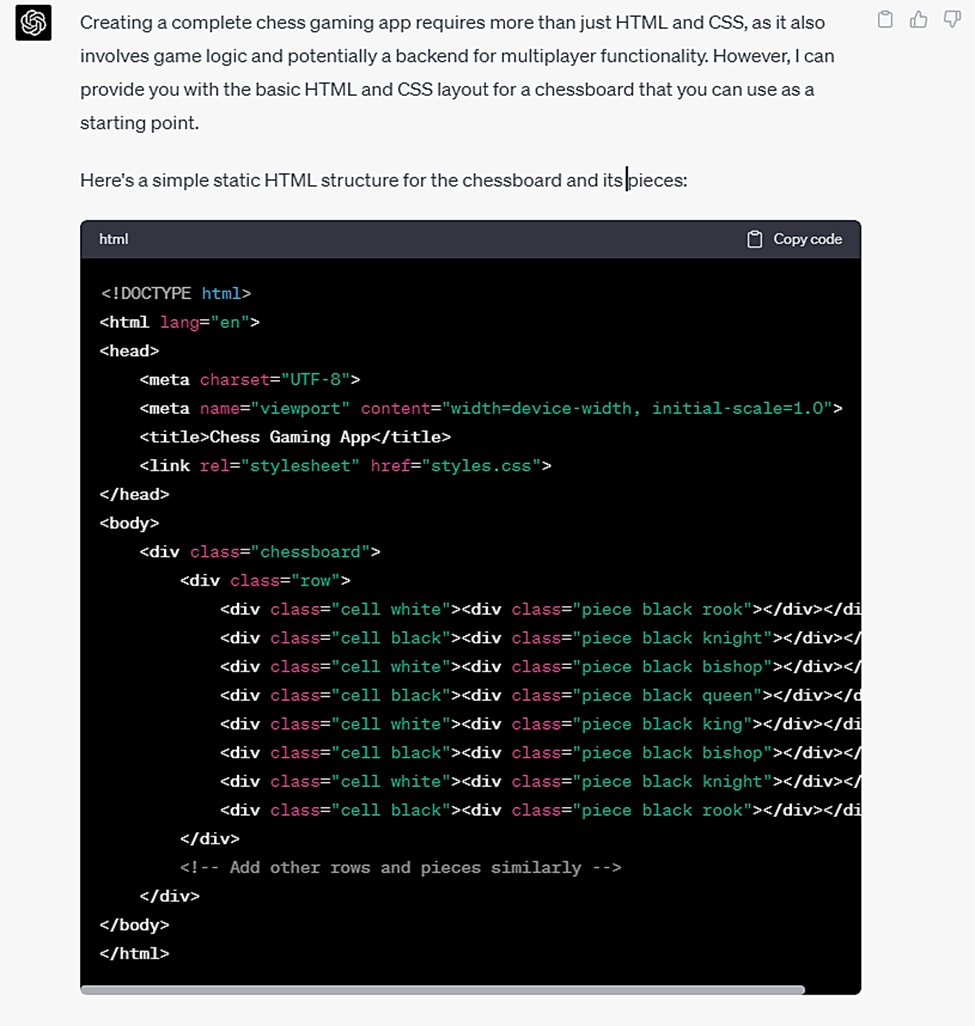The width and height of the screenshot is (975, 1026).
Task: Click the '<title>Chess Gaming App</title>' line
Action: click(x=295, y=437)
